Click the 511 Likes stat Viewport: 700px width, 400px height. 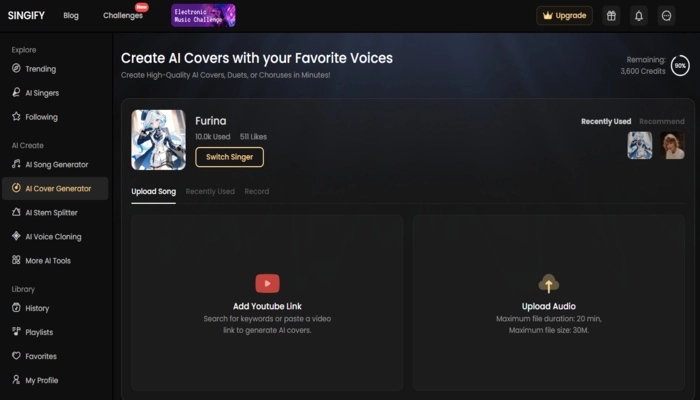click(x=253, y=137)
